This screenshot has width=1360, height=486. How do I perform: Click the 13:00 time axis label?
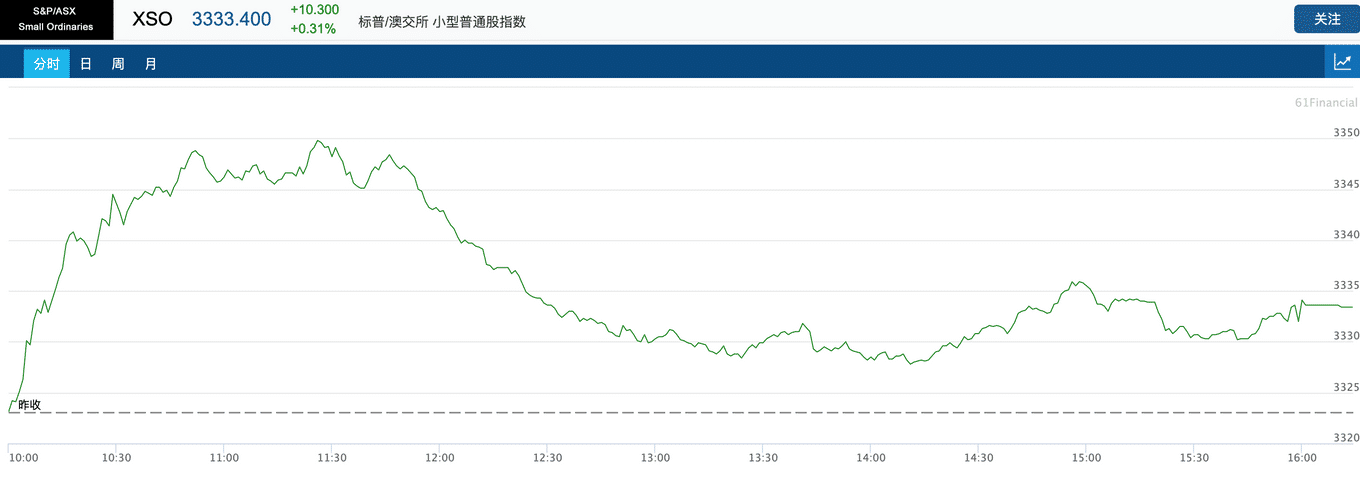pos(655,457)
